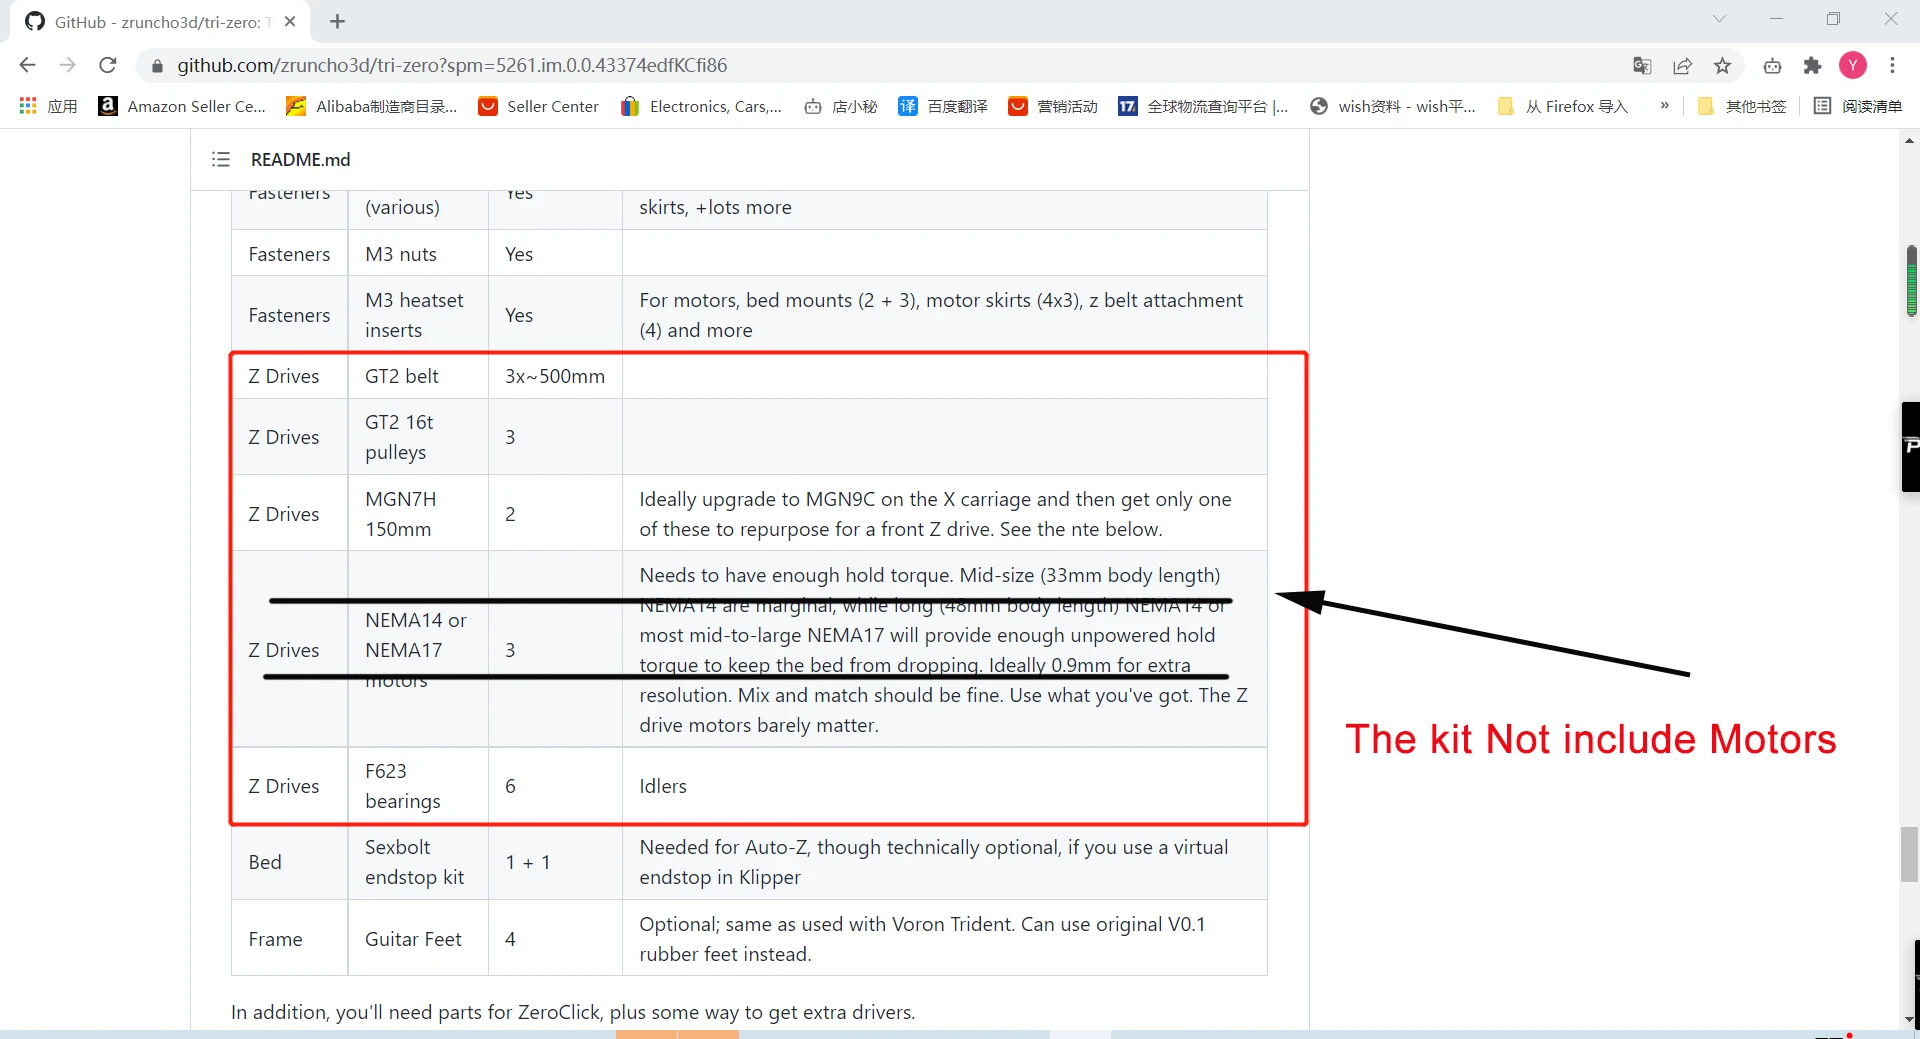Open the 营销活动 bookmark

(x=1053, y=106)
